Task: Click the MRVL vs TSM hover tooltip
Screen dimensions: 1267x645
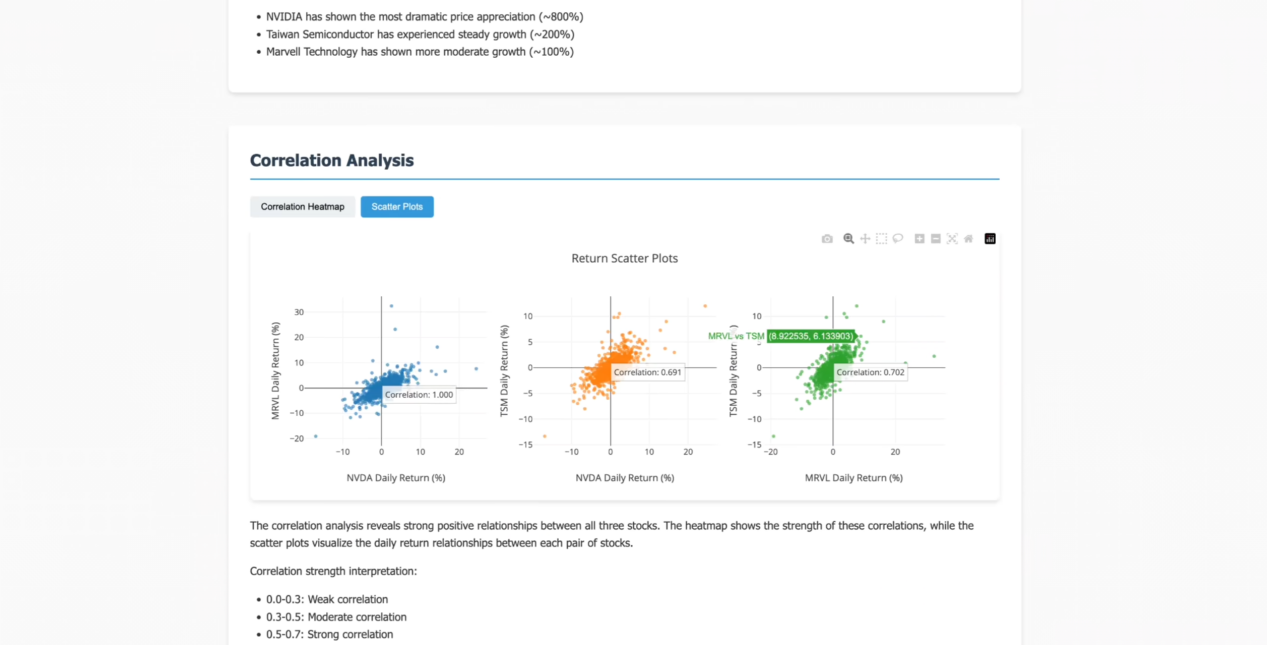Action: (811, 337)
